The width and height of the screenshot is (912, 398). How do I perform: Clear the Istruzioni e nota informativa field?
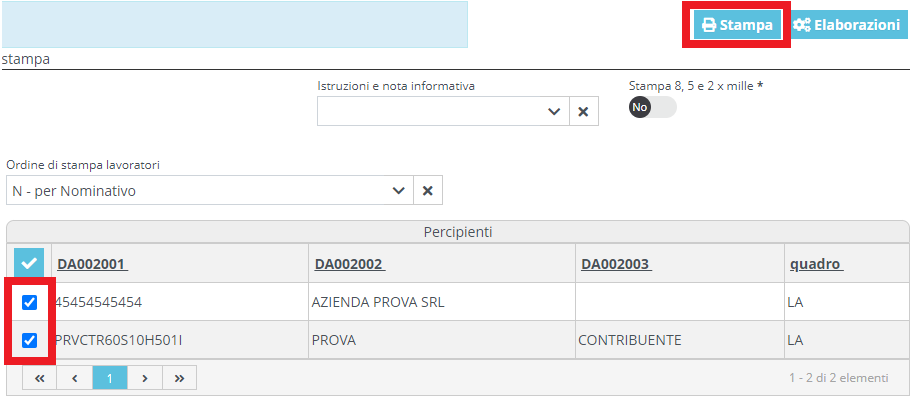click(583, 111)
